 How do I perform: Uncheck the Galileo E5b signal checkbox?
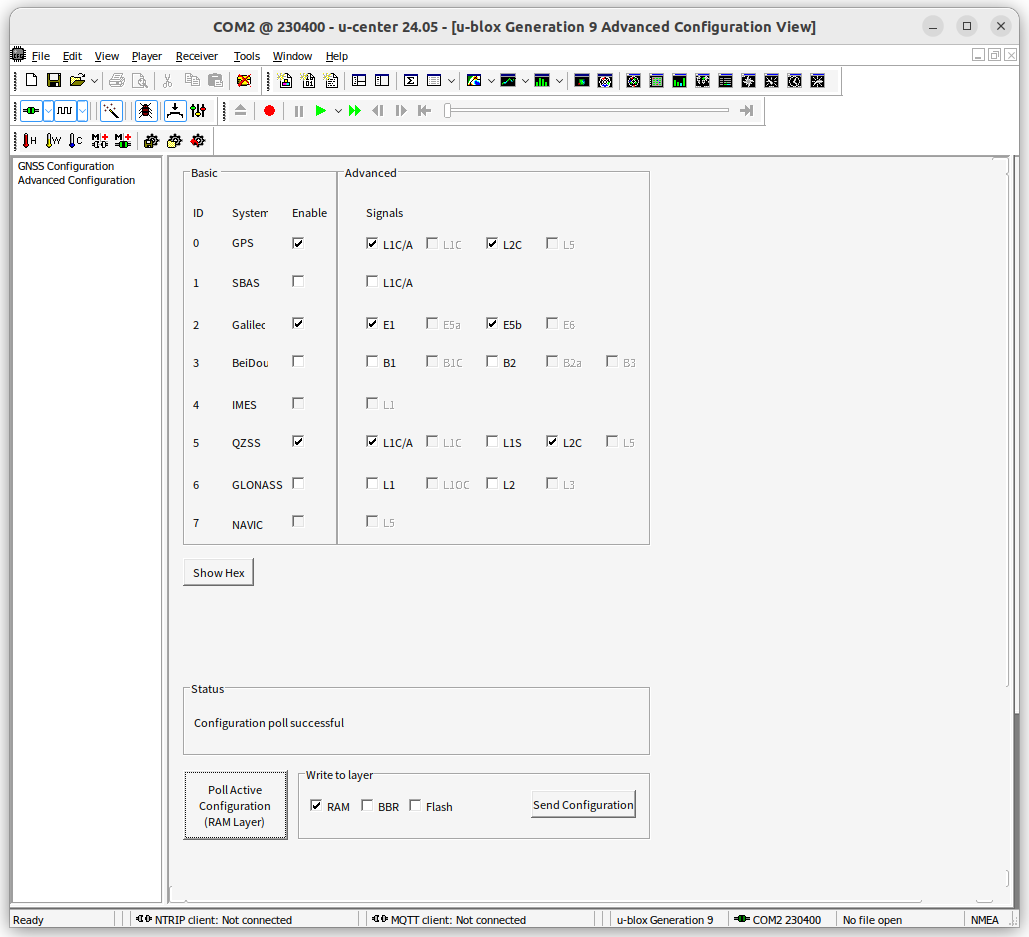click(492, 323)
